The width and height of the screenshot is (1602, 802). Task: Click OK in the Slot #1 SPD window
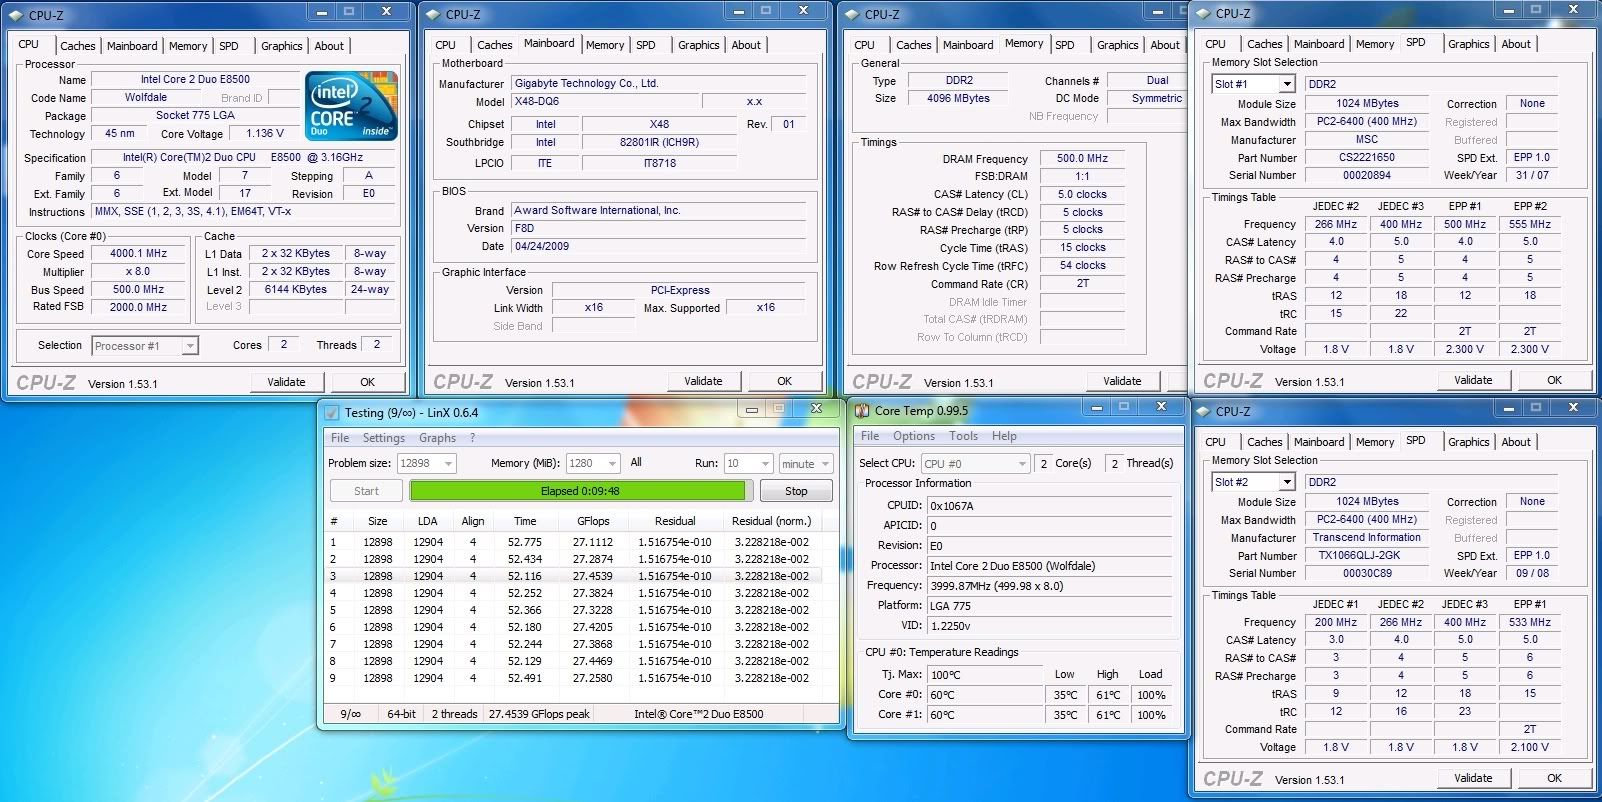[x=1554, y=380]
